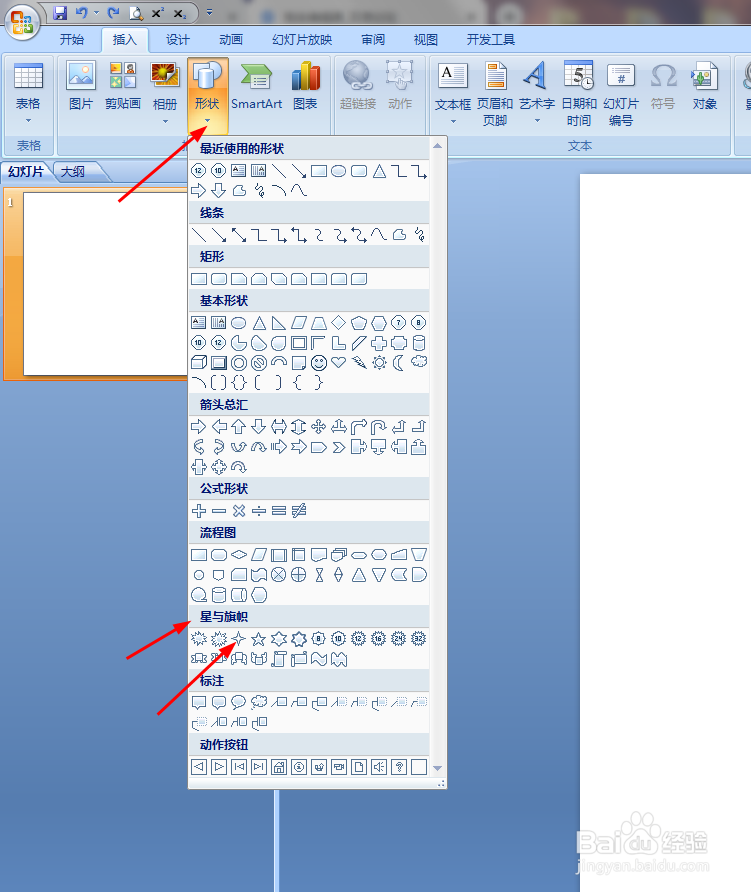Insert 幻灯片编号 slide number
This screenshot has height=892, width=751.
[x=621, y=94]
